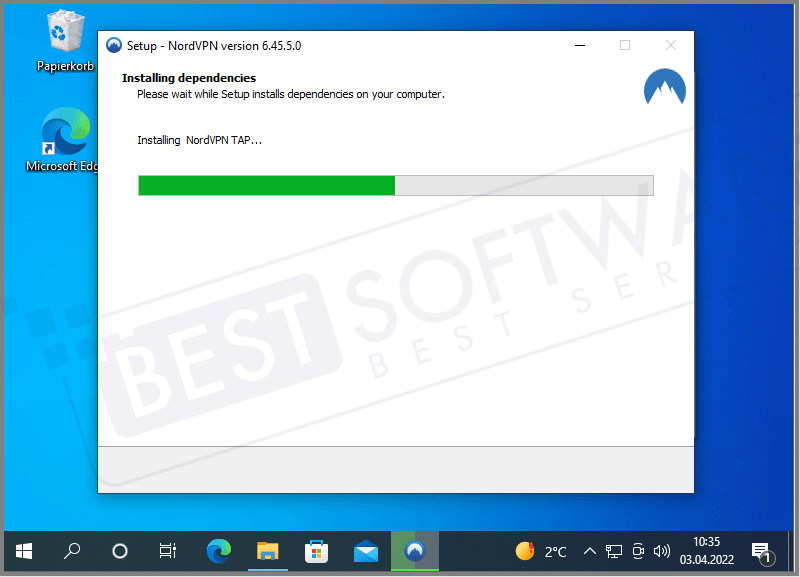Select the NordVPN Setup taskbar button
Screen dimensions: 800x577
click(x=414, y=551)
